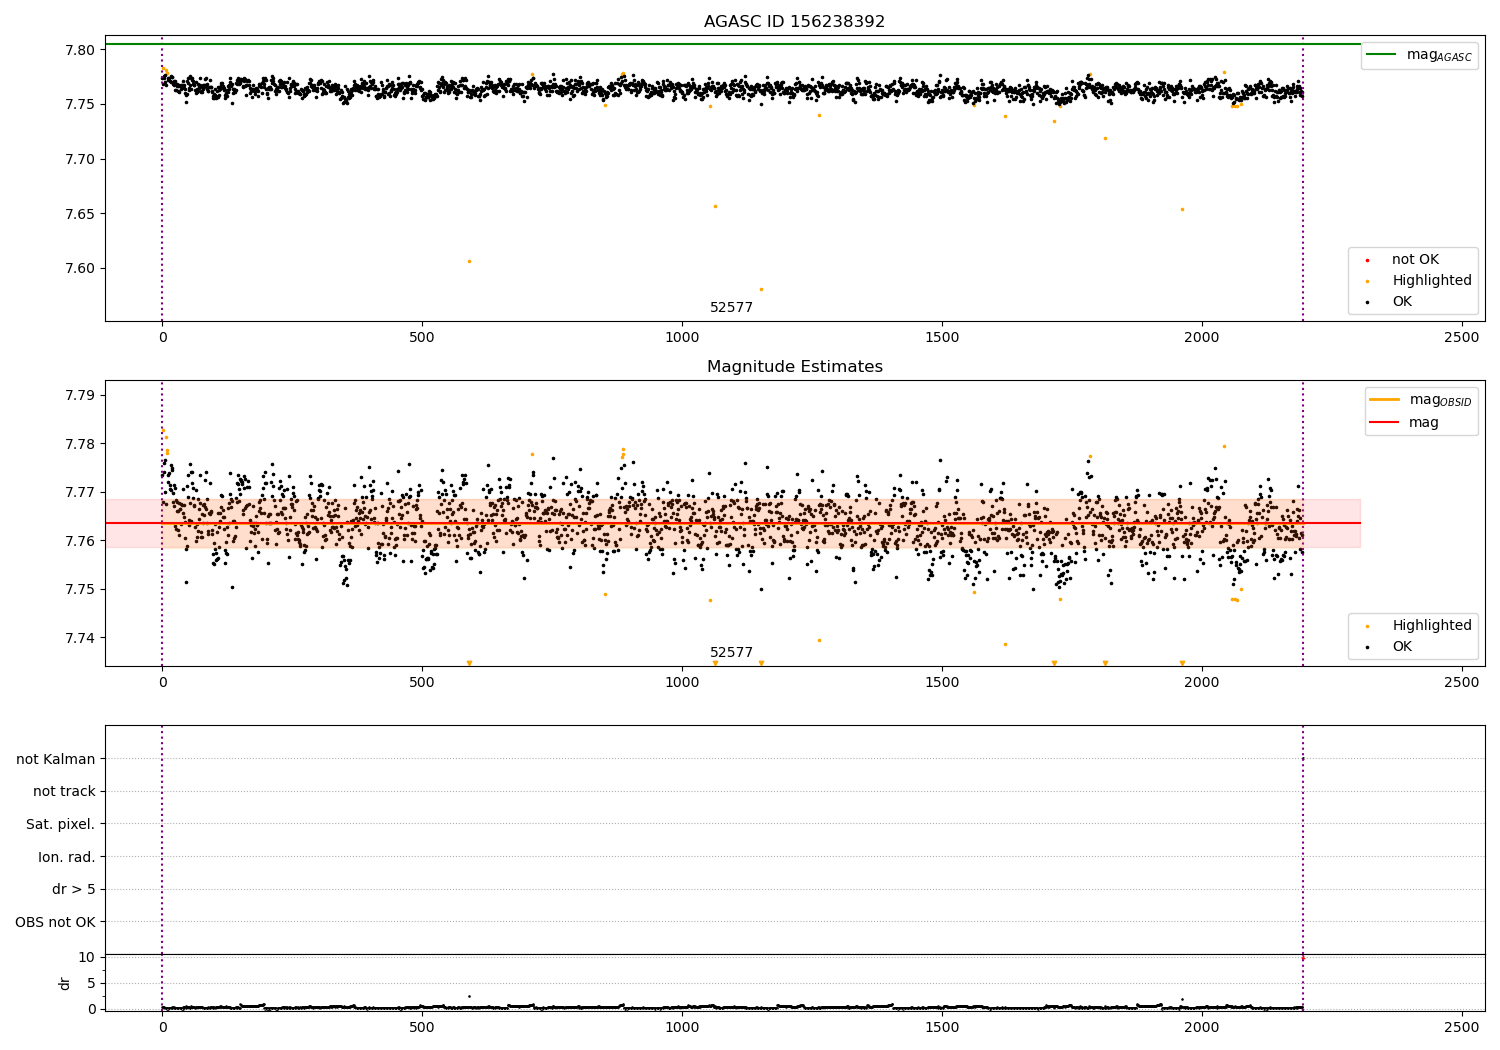Click the 'Magnitude Estimates' title

(794, 367)
